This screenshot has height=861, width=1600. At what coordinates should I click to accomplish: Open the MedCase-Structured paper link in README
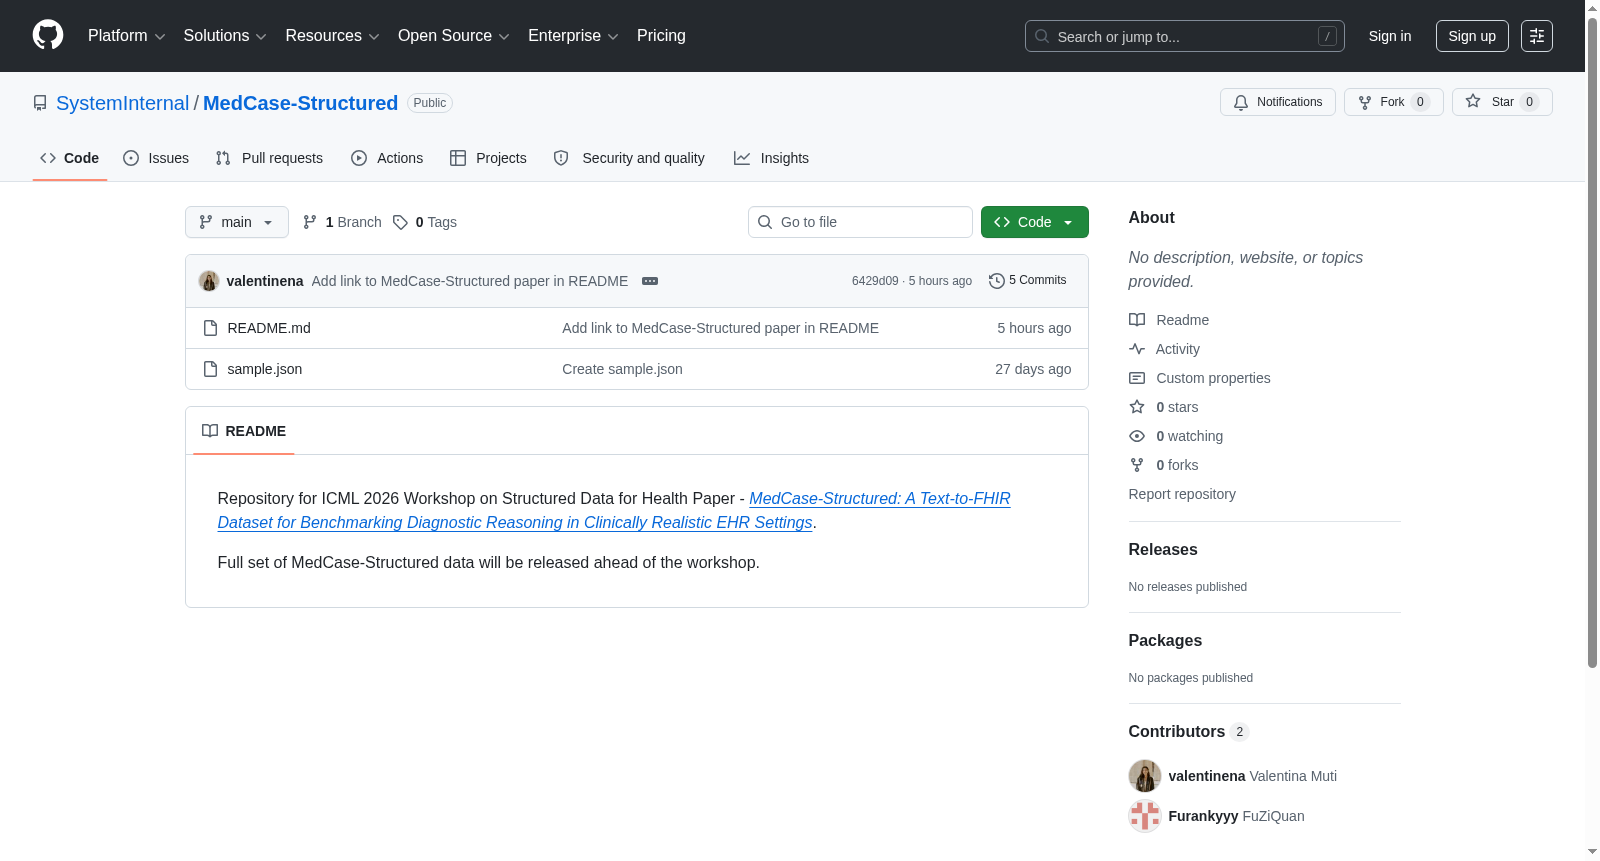614,510
